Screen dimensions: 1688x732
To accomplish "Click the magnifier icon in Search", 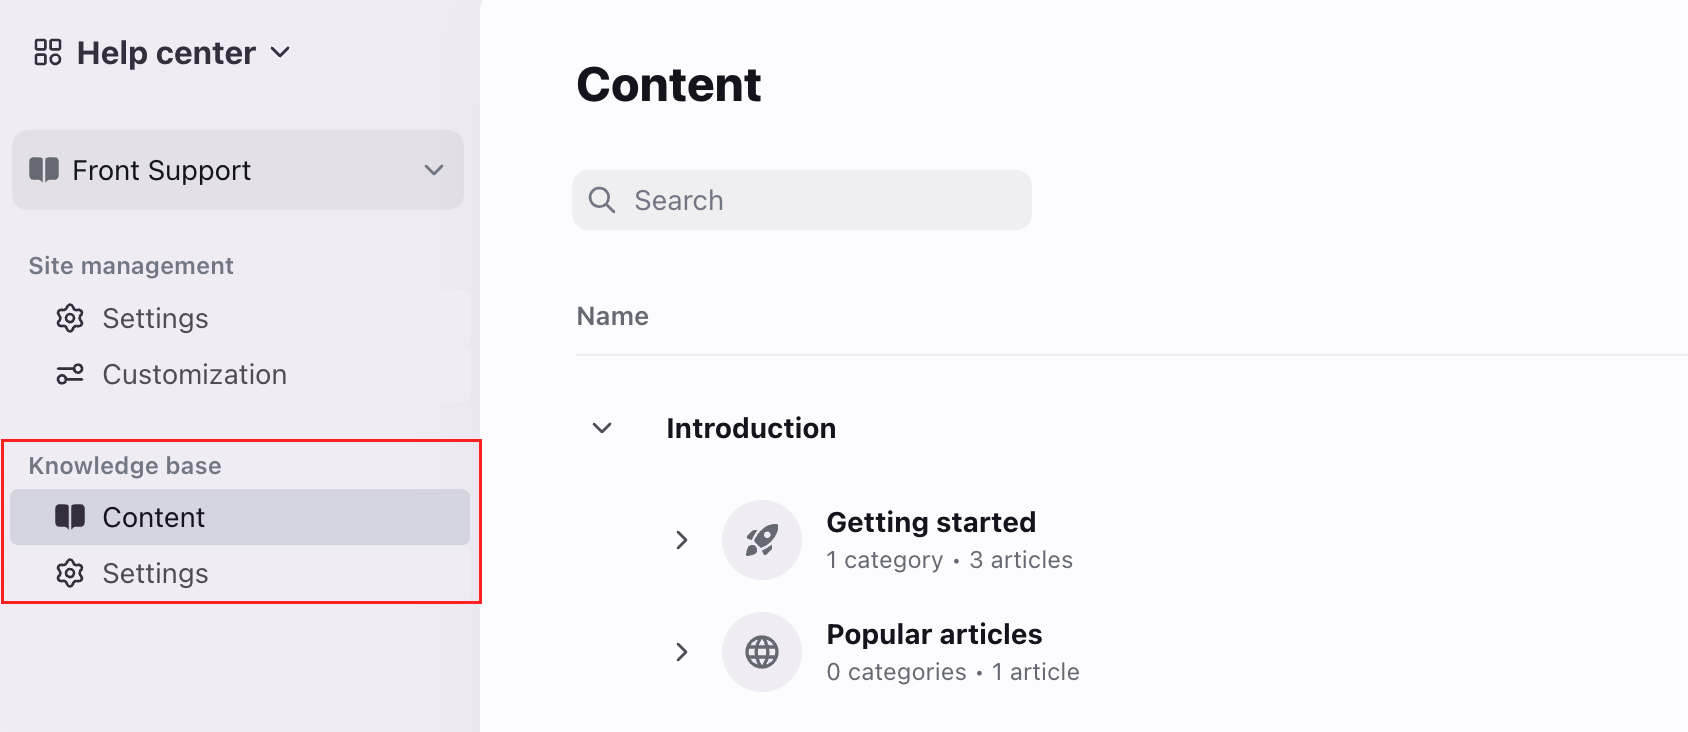I will 602,200.
